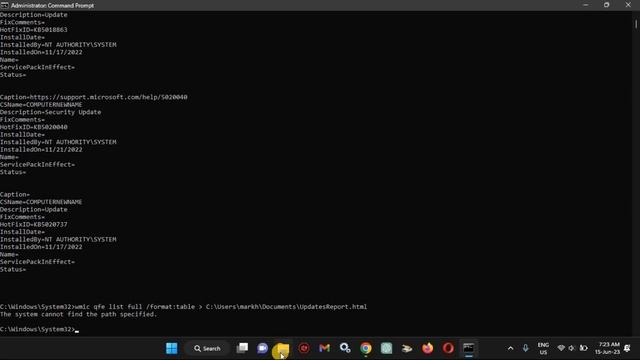Viewport: 640px width, 360px height.
Task: Launch the Teams Chat taskbar icon
Action: pos(262,348)
